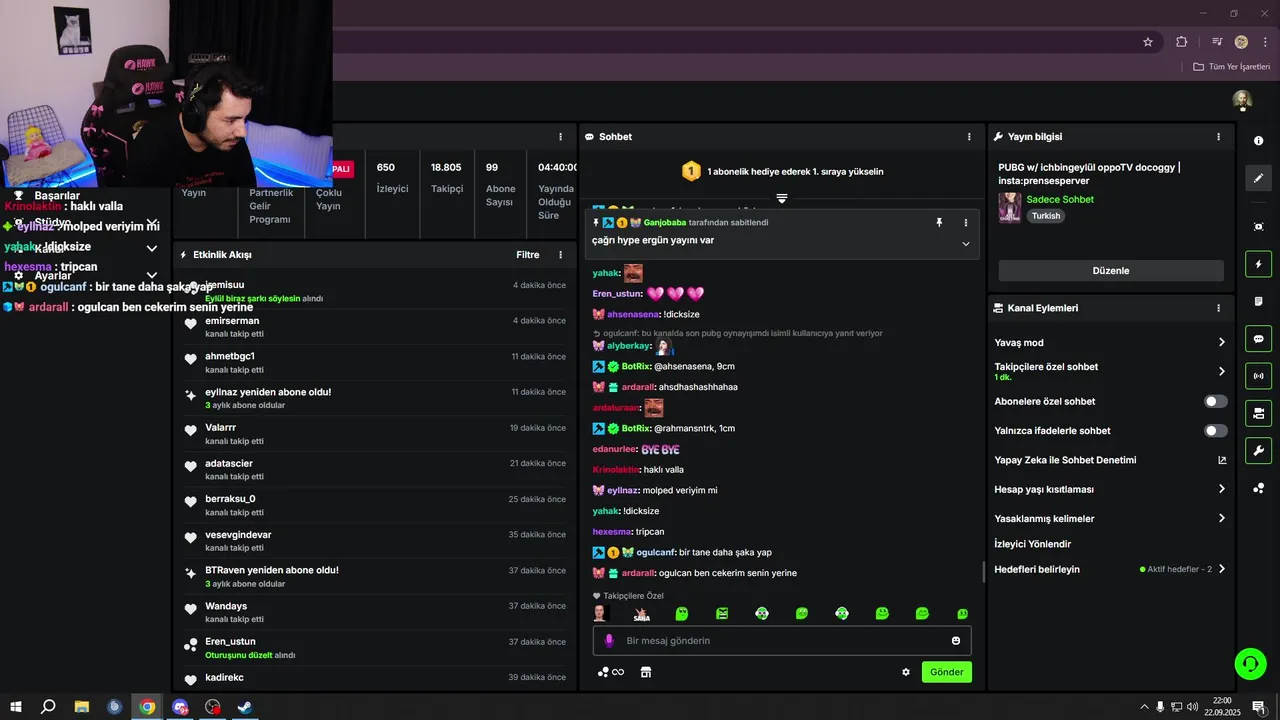The width and height of the screenshot is (1280, 720).
Task: Open pinned message three-dot options
Action: pyautogui.click(x=966, y=223)
